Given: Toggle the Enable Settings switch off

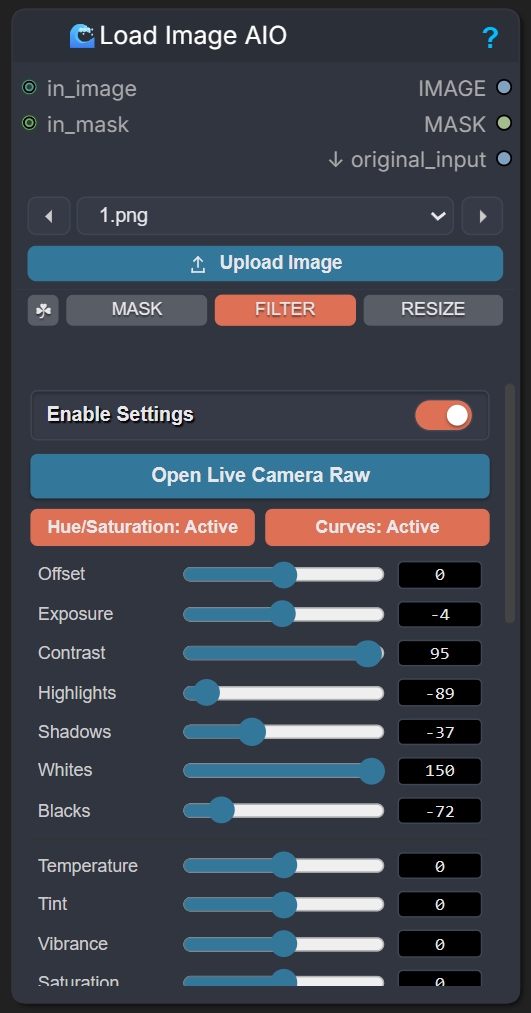Looking at the screenshot, I should 443,415.
